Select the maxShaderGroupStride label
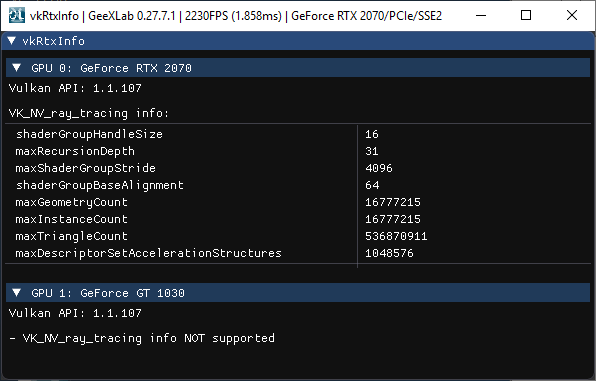This screenshot has height=381, width=596. [x=86, y=168]
